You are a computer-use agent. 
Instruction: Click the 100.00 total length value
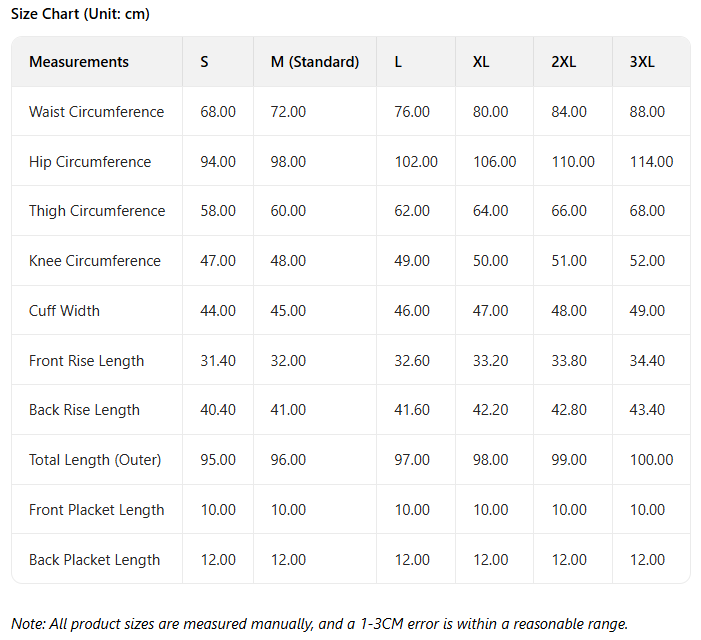point(652,460)
